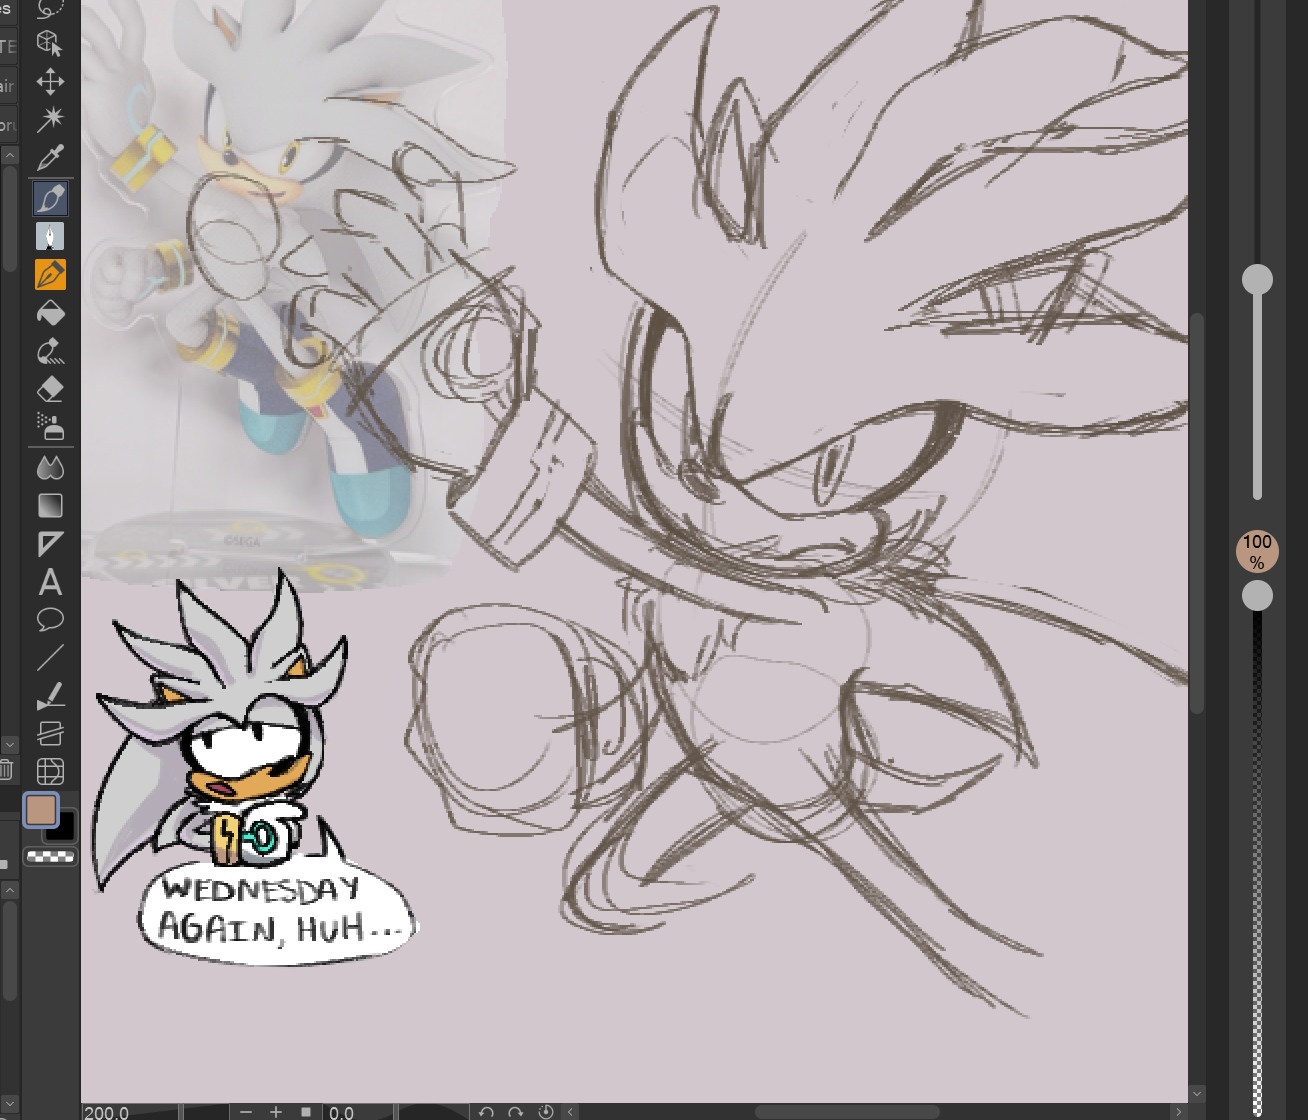
Task: Activate the Operation object cube tool
Action: click(50, 43)
